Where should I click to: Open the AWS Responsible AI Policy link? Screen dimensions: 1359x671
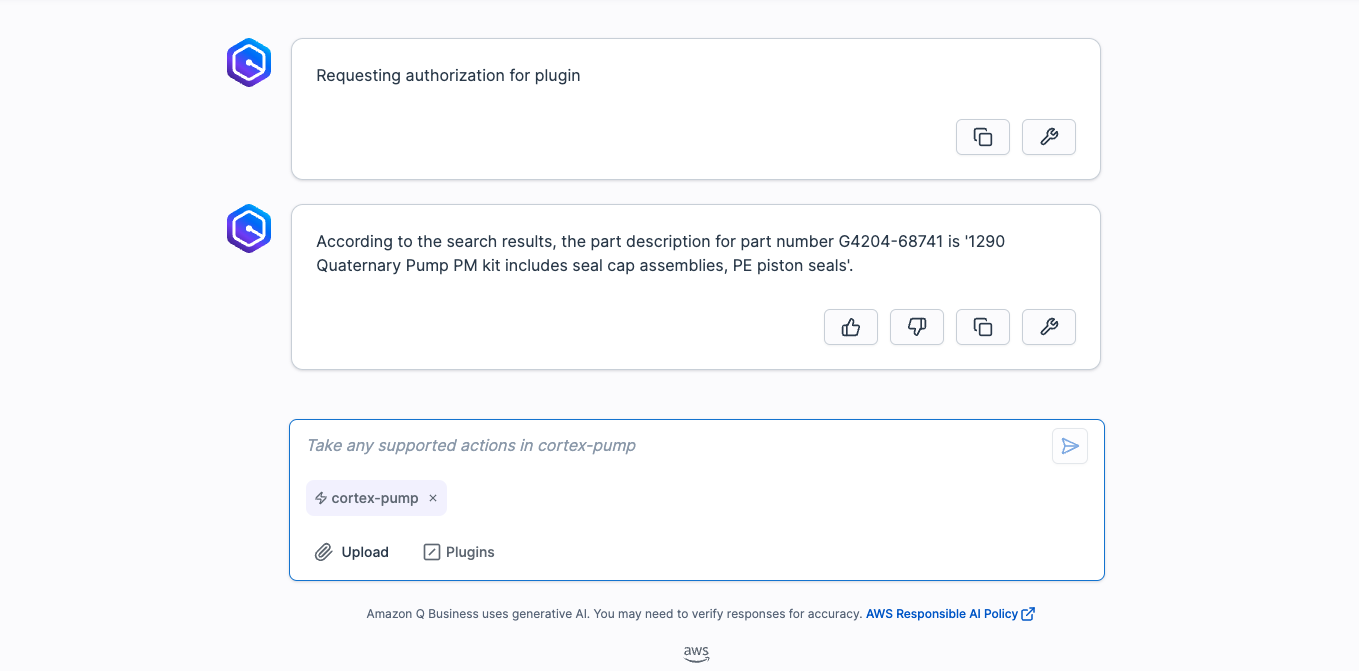(x=941, y=614)
